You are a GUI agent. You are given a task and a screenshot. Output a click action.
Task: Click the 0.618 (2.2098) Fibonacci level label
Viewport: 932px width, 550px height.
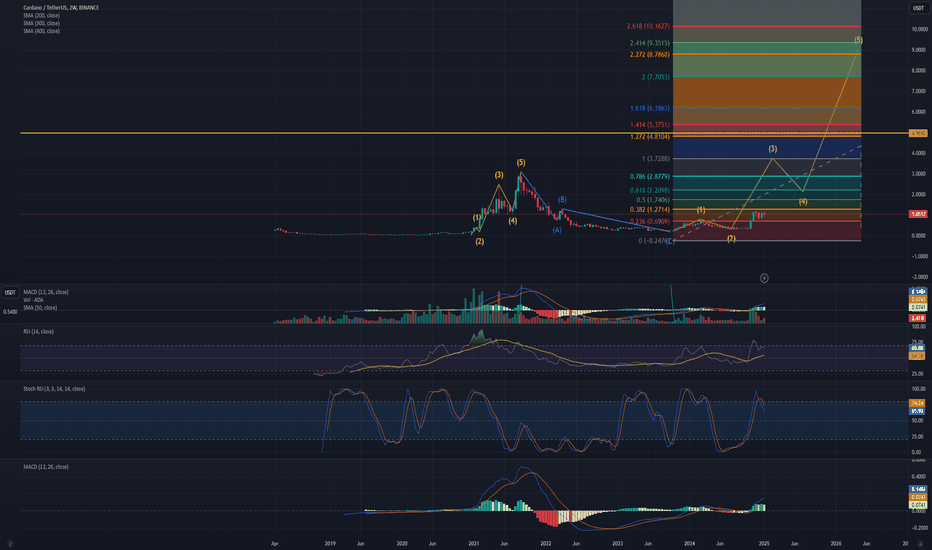(650, 190)
